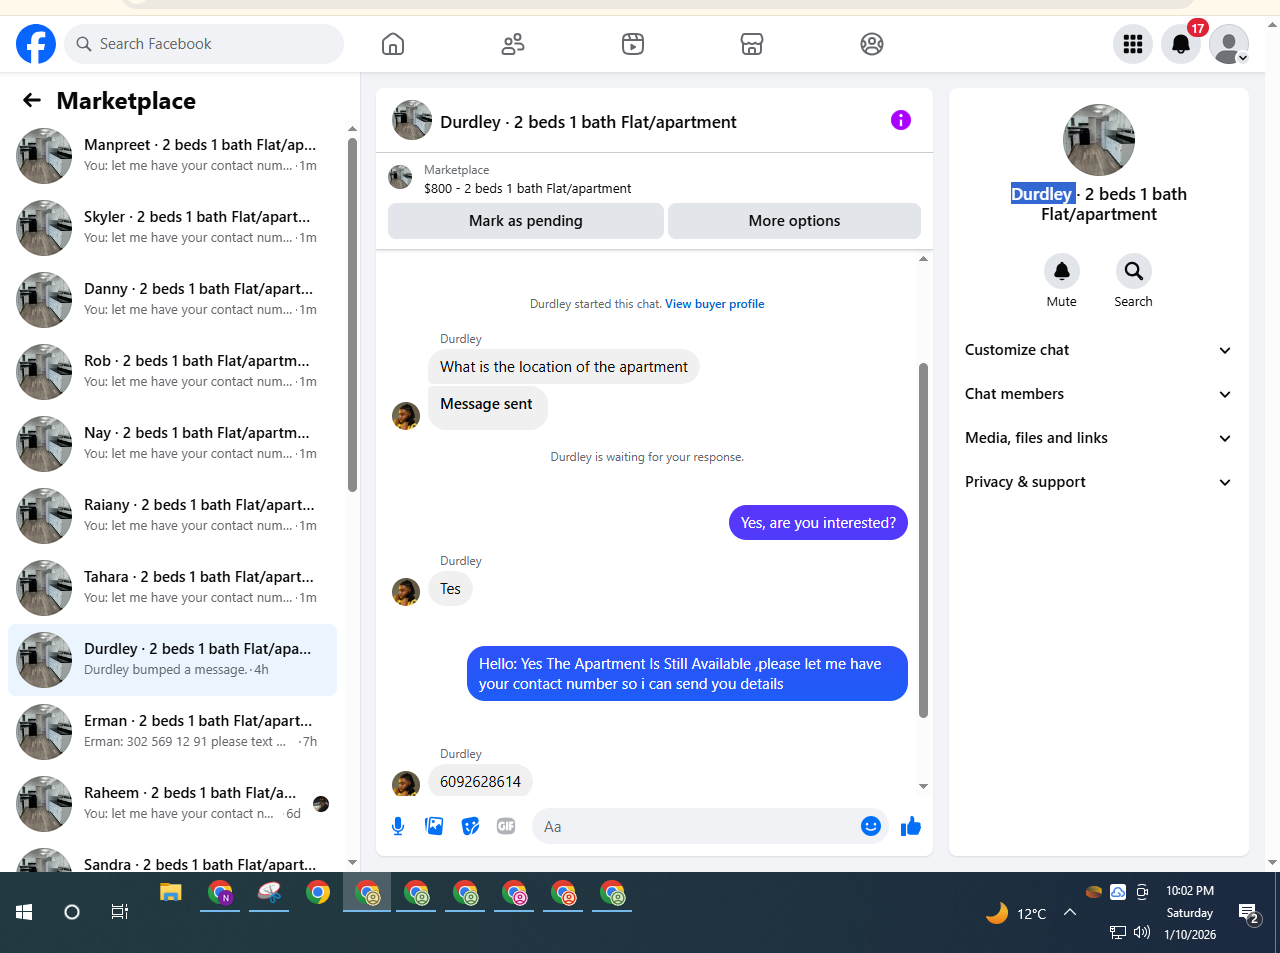Open File Explorer from the taskbar
1280x953 pixels.
click(x=171, y=893)
